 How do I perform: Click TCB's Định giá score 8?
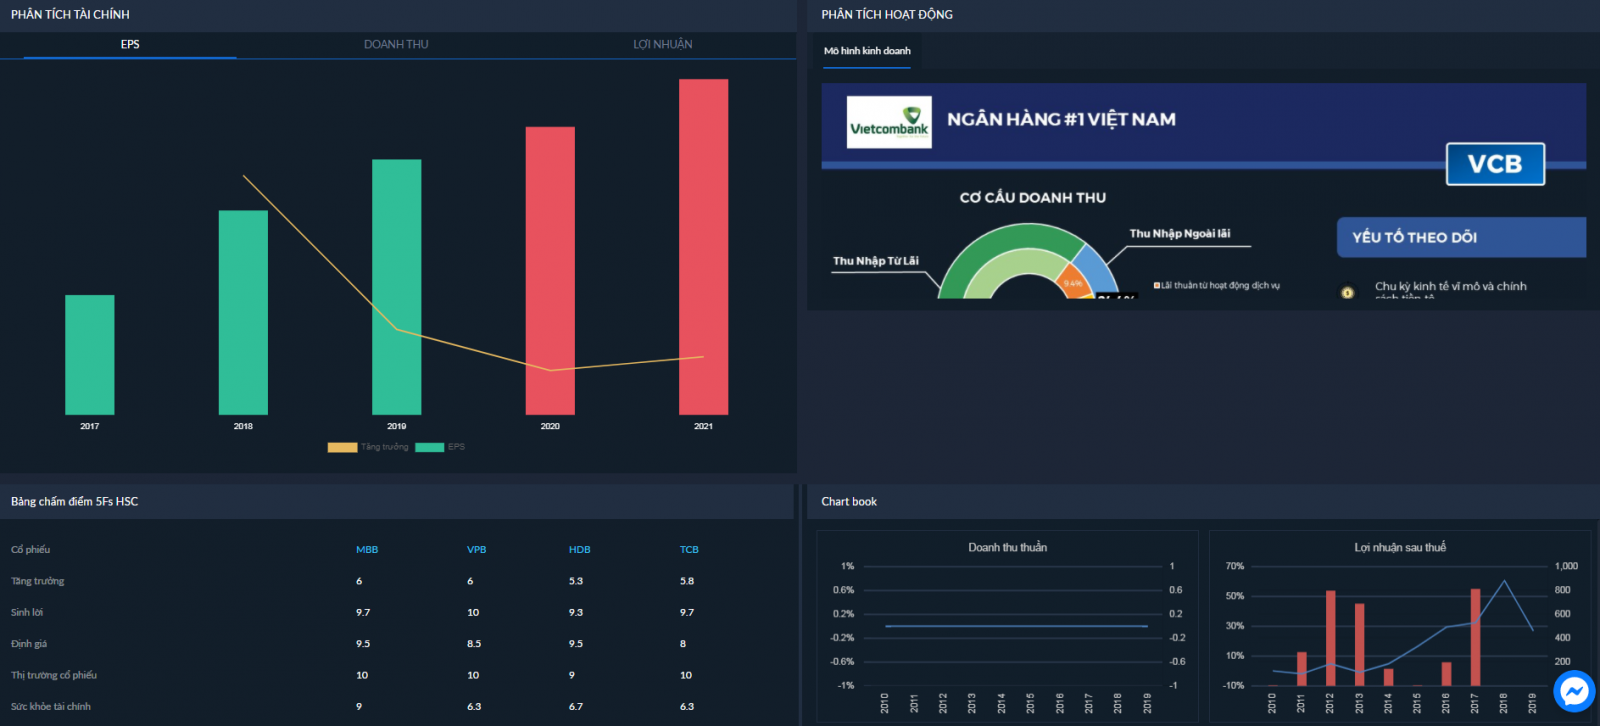tap(683, 644)
